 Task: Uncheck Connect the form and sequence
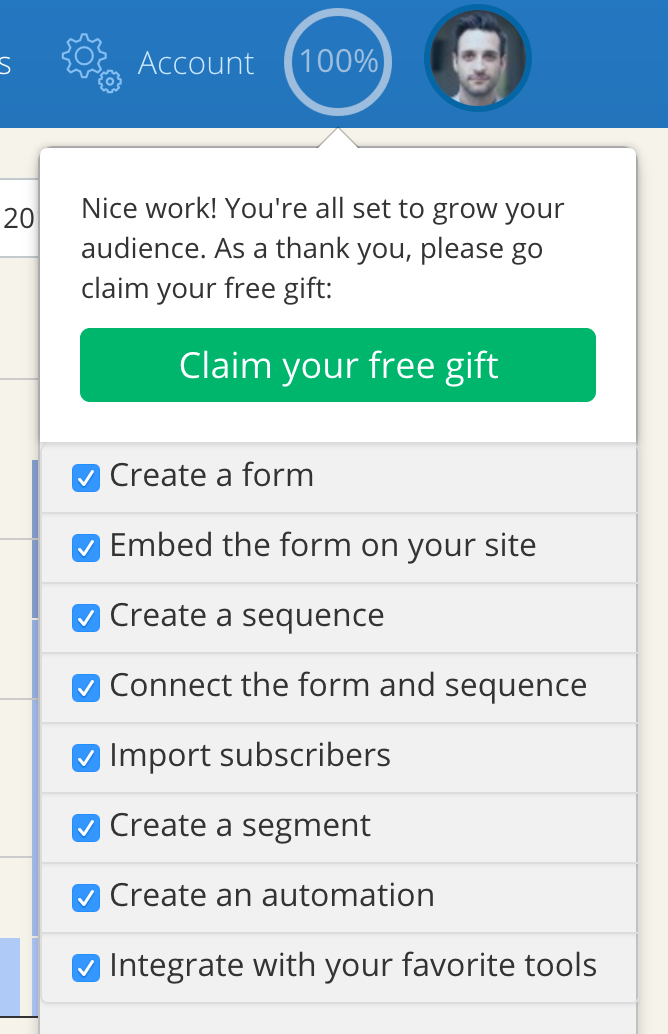pos(86,687)
